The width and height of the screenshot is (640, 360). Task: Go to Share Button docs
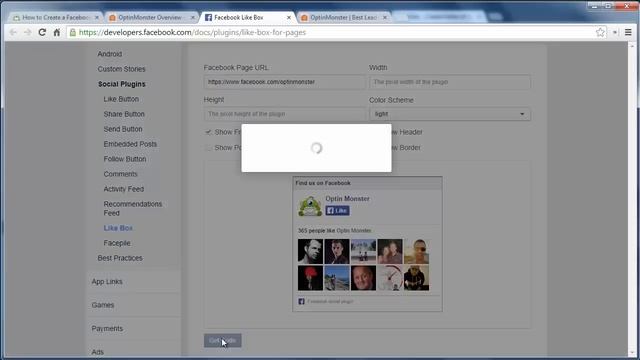point(124,114)
